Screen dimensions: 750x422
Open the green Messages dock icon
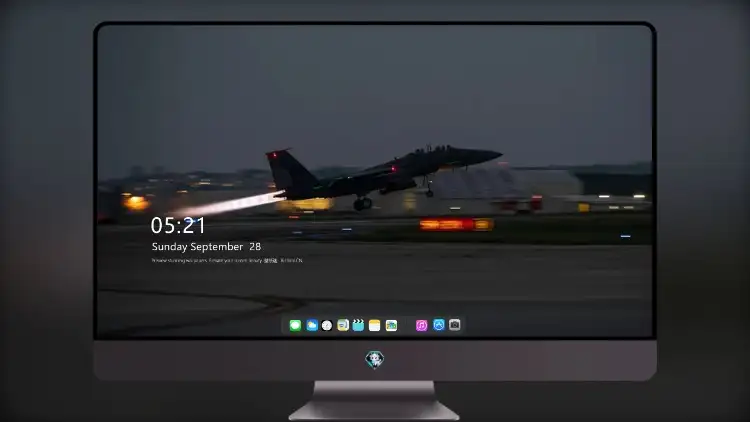[295, 325]
